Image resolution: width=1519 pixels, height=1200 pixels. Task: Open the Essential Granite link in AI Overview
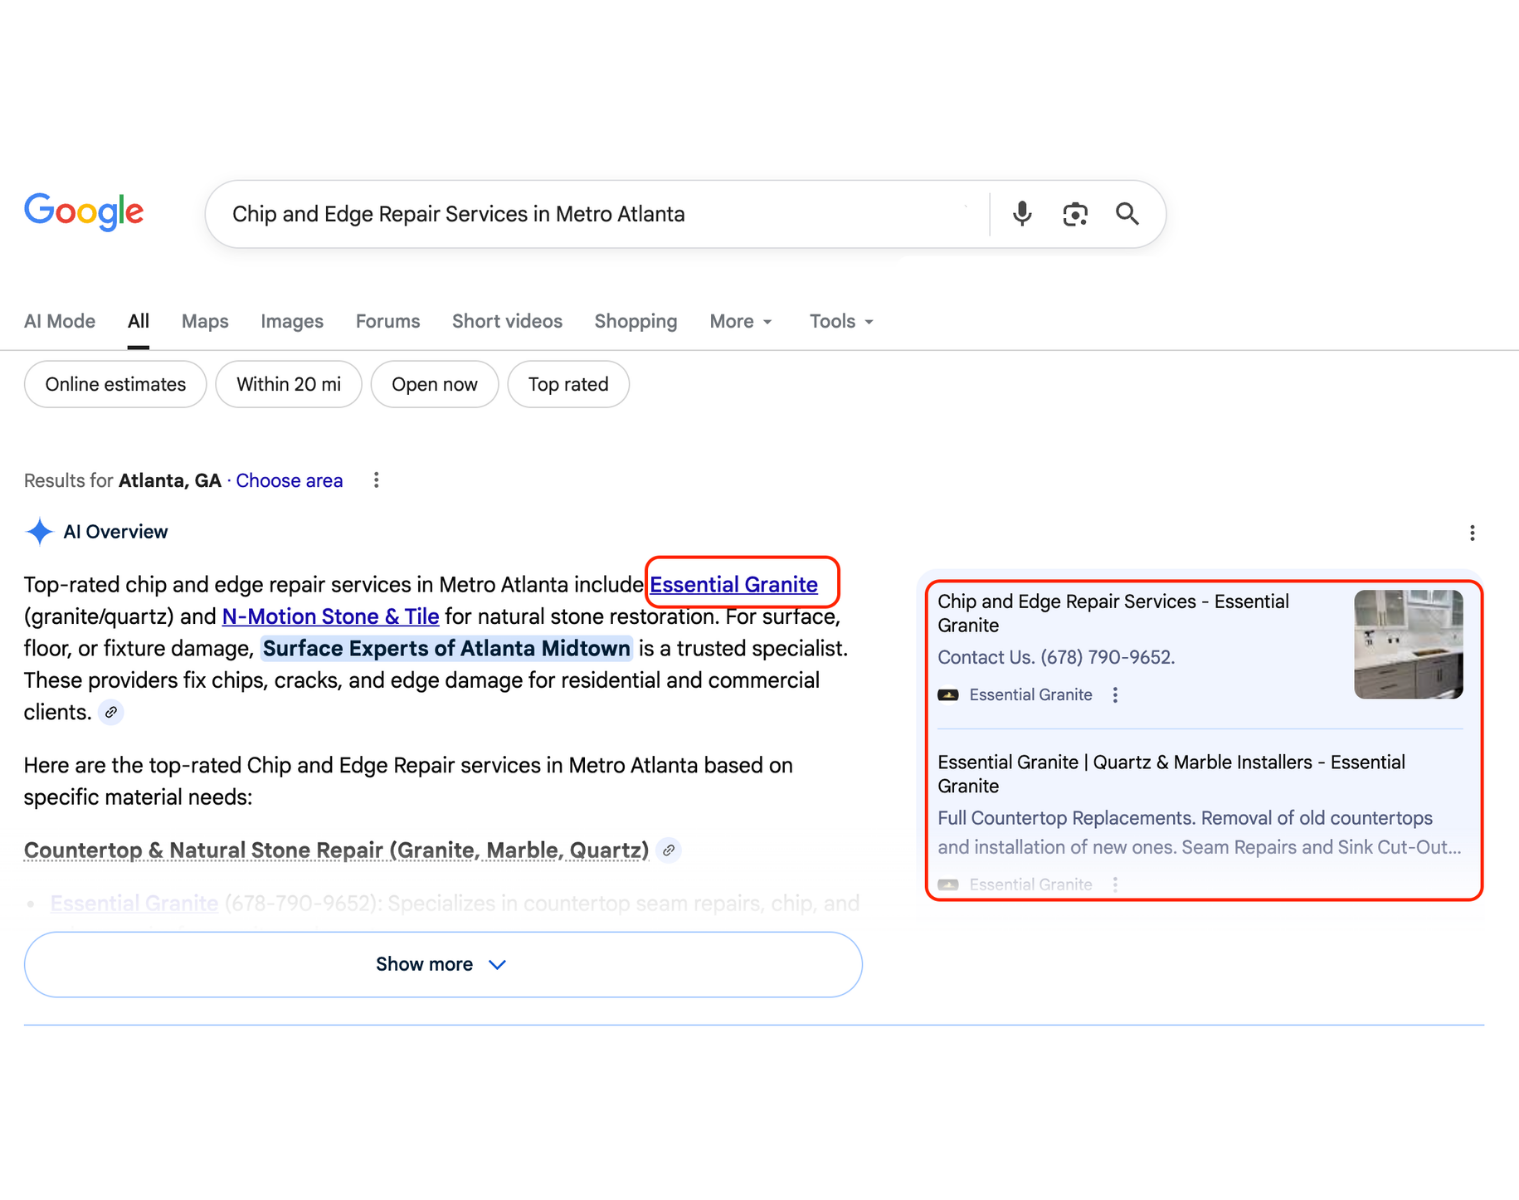pos(735,584)
